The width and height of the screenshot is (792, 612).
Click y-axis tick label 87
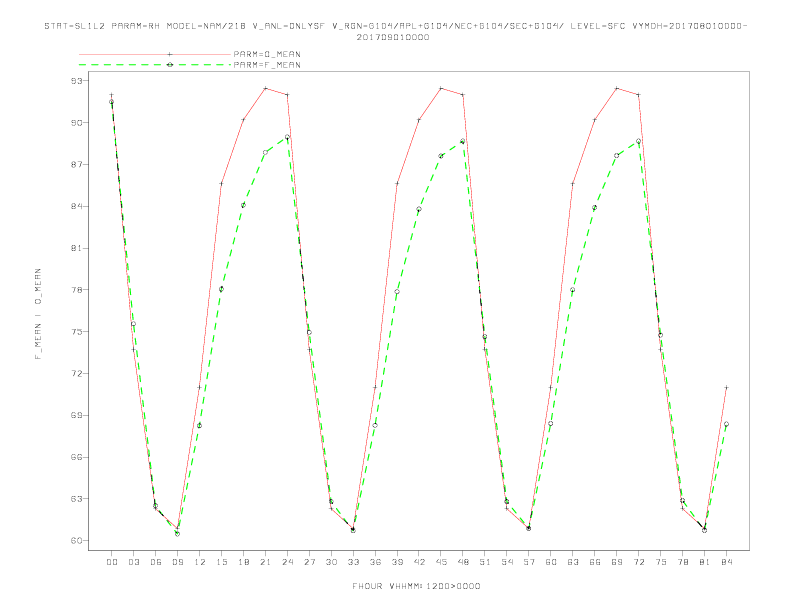[77, 165]
